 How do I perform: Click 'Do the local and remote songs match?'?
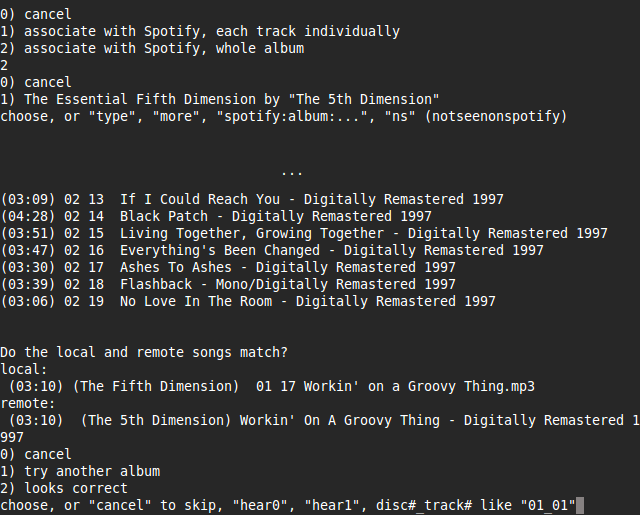144,353
